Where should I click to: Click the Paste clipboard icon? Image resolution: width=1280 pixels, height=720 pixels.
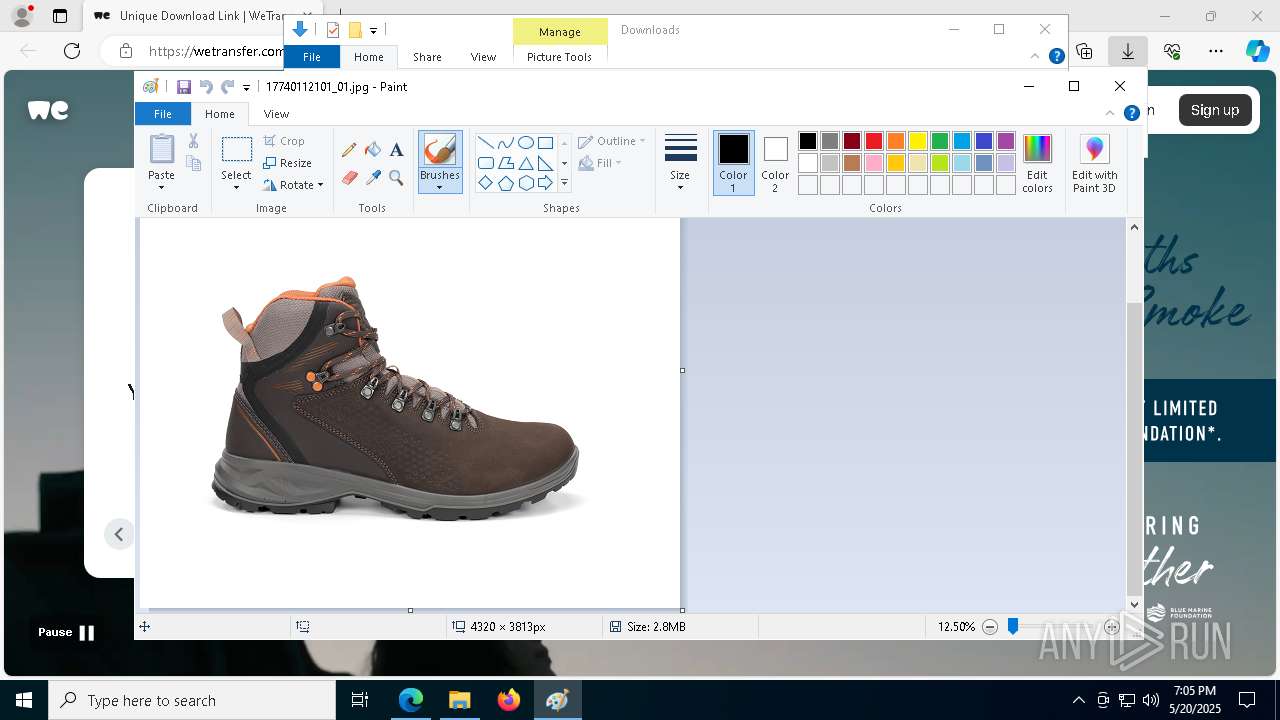point(161,149)
